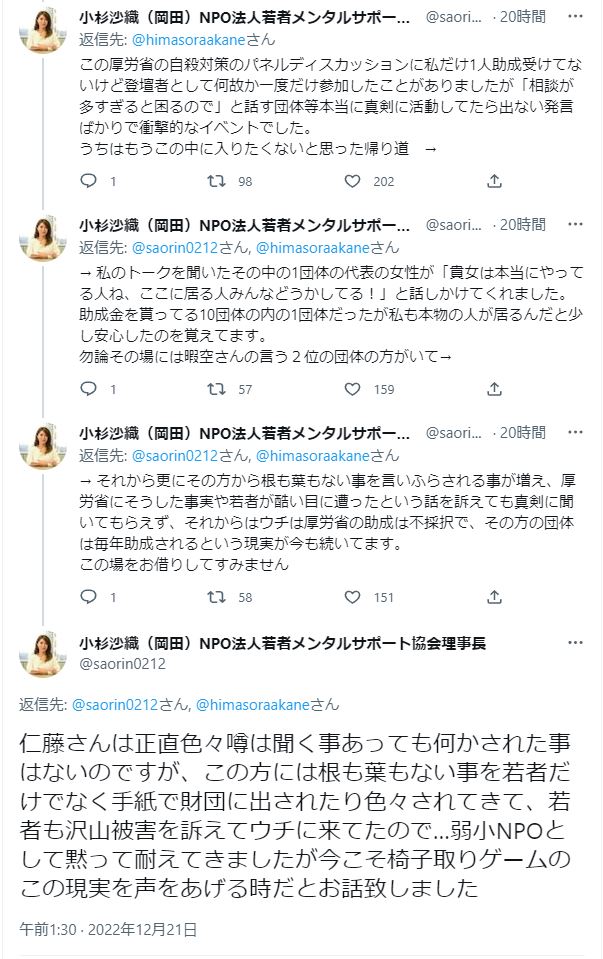Open the third tweet's more options menu

[575, 433]
